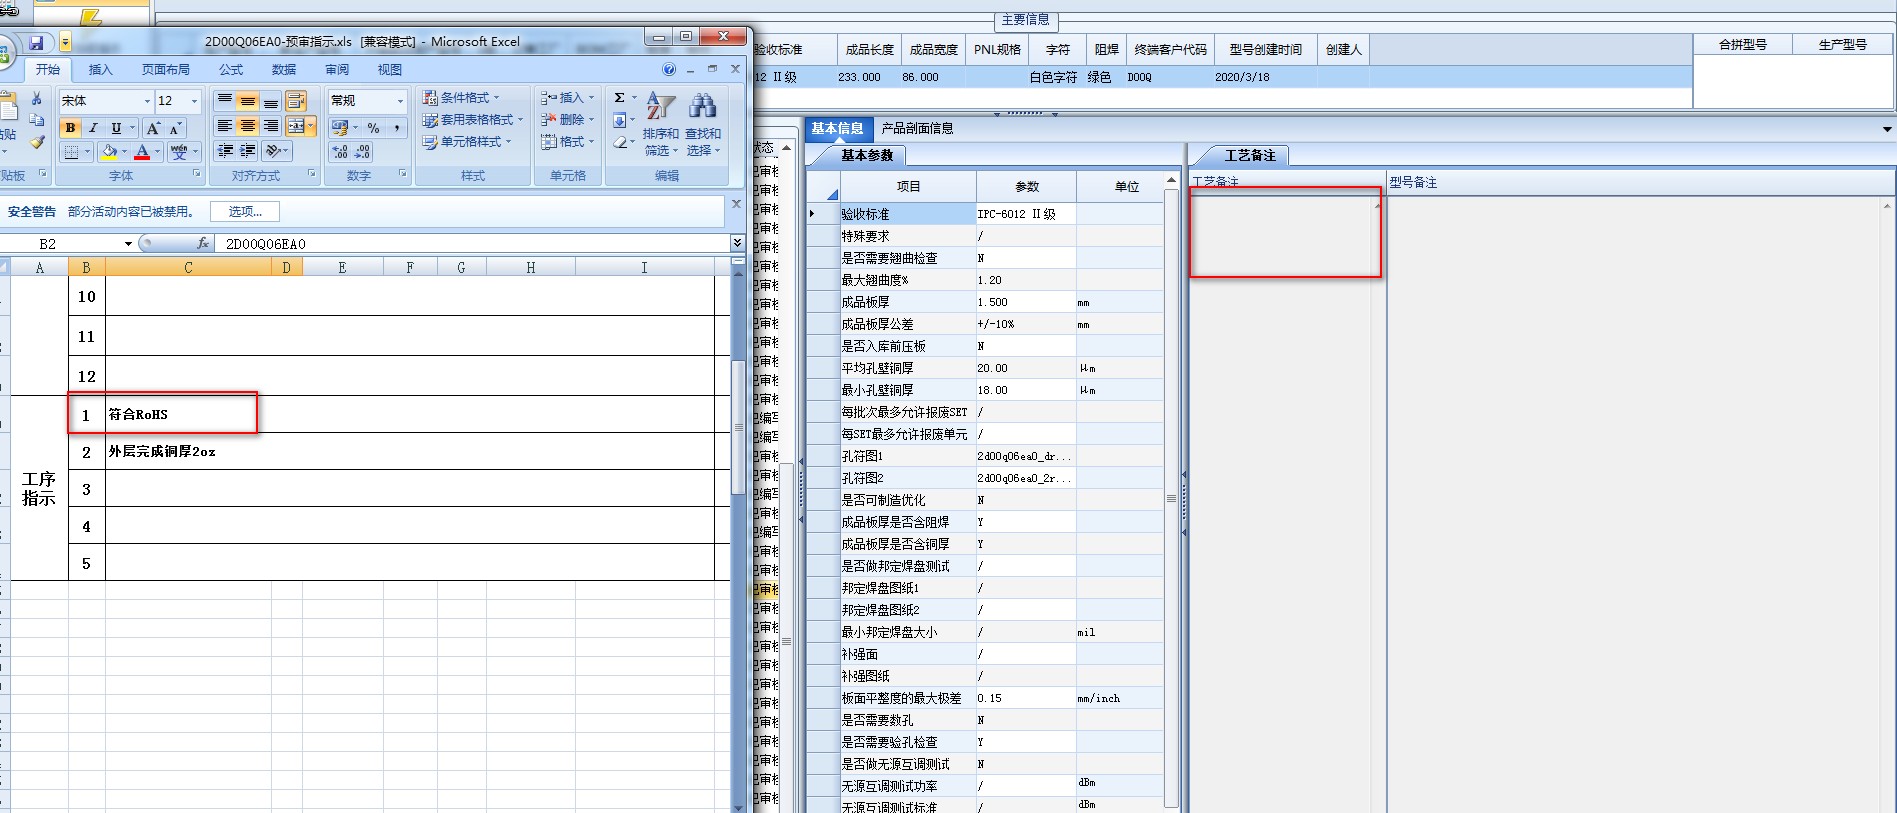Open the 宋体 font name dropdown
Viewport: 1897px width, 813px height.
(x=147, y=101)
